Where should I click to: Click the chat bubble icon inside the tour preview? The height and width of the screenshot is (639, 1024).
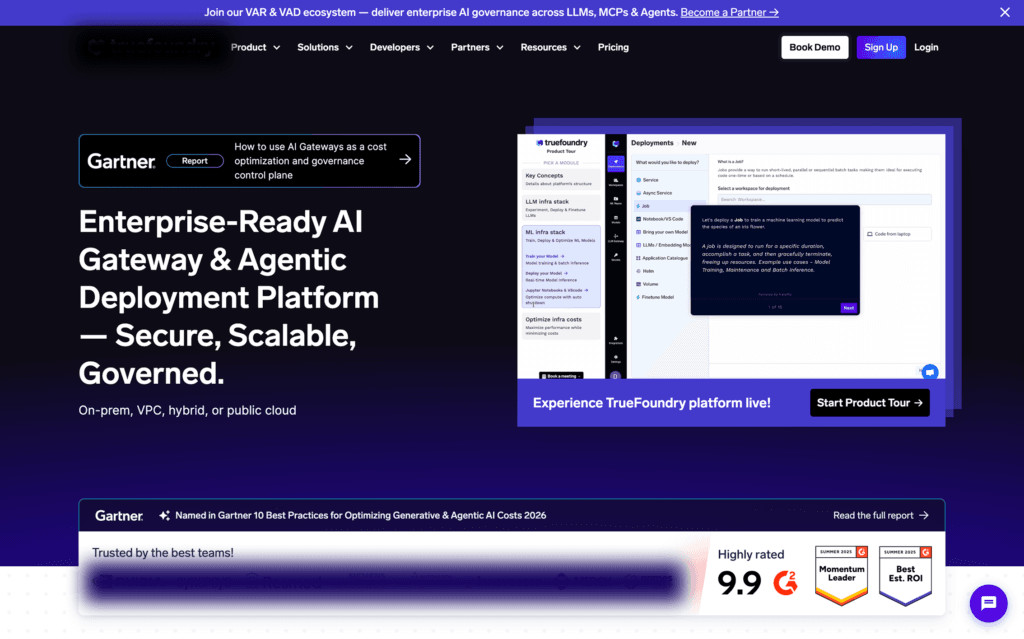[x=930, y=372]
